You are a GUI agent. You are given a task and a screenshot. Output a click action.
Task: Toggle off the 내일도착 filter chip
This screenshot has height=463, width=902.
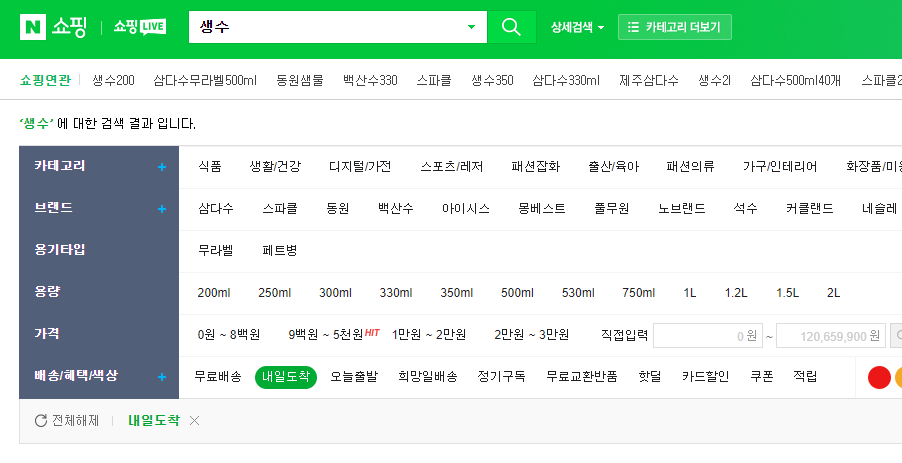pos(286,377)
